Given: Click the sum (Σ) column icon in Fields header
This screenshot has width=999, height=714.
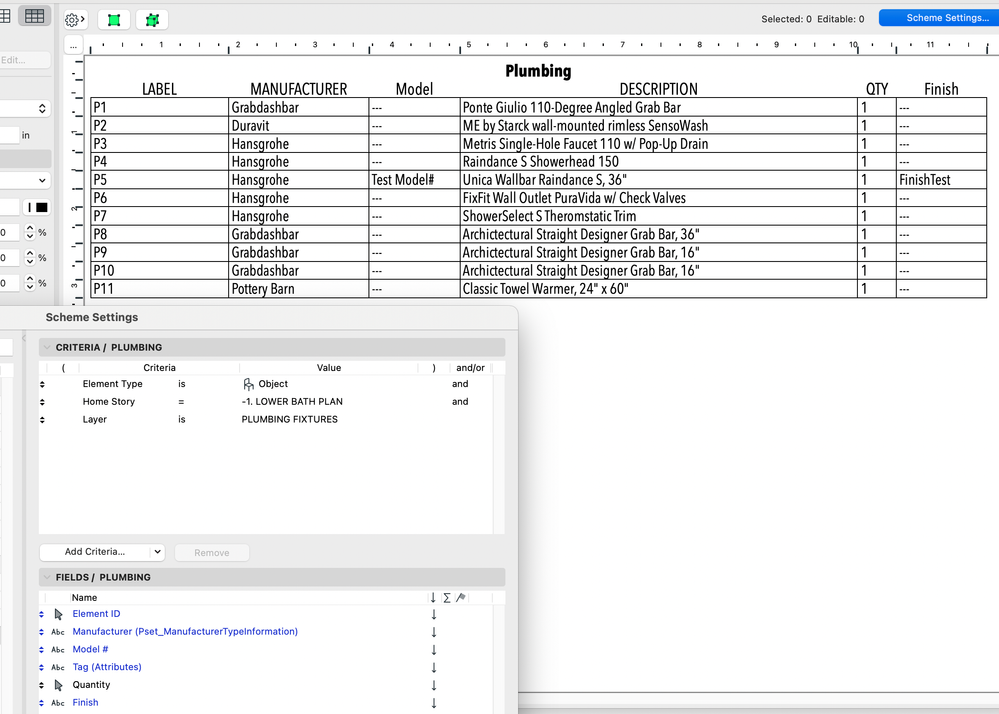Looking at the screenshot, I should [x=447, y=596].
